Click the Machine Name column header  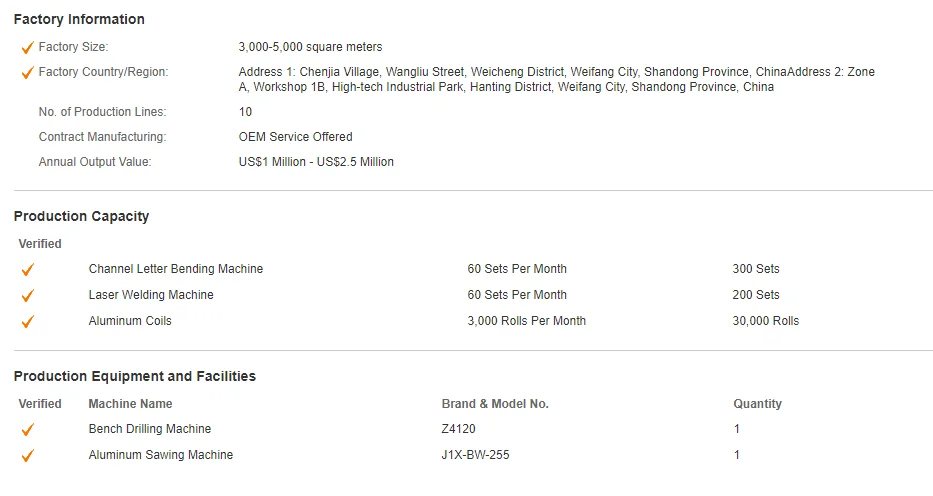click(x=130, y=404)
